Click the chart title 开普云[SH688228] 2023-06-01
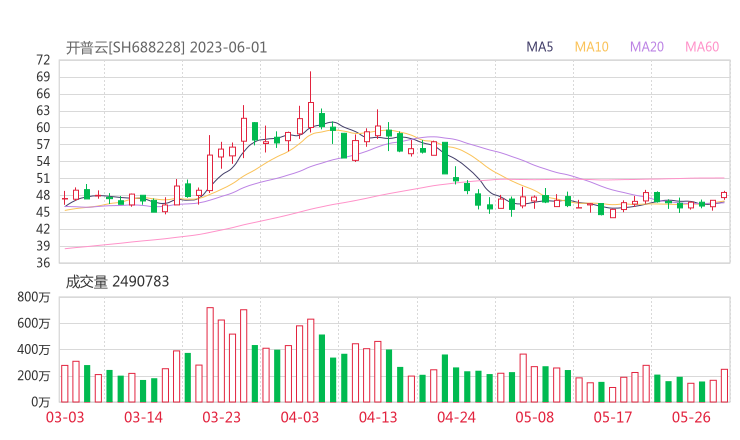Screen dimensions: 740x440 coord(166,47)
